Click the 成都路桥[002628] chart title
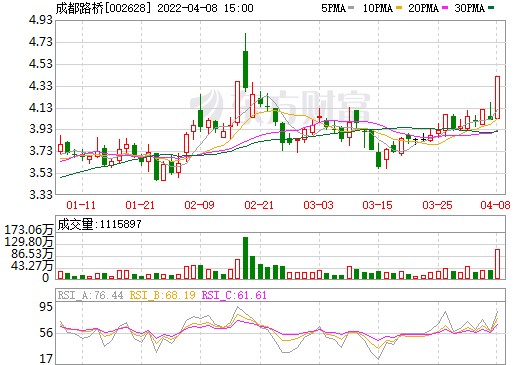The height and width of the screenshot is (365, 520). [x=103, y=8]
